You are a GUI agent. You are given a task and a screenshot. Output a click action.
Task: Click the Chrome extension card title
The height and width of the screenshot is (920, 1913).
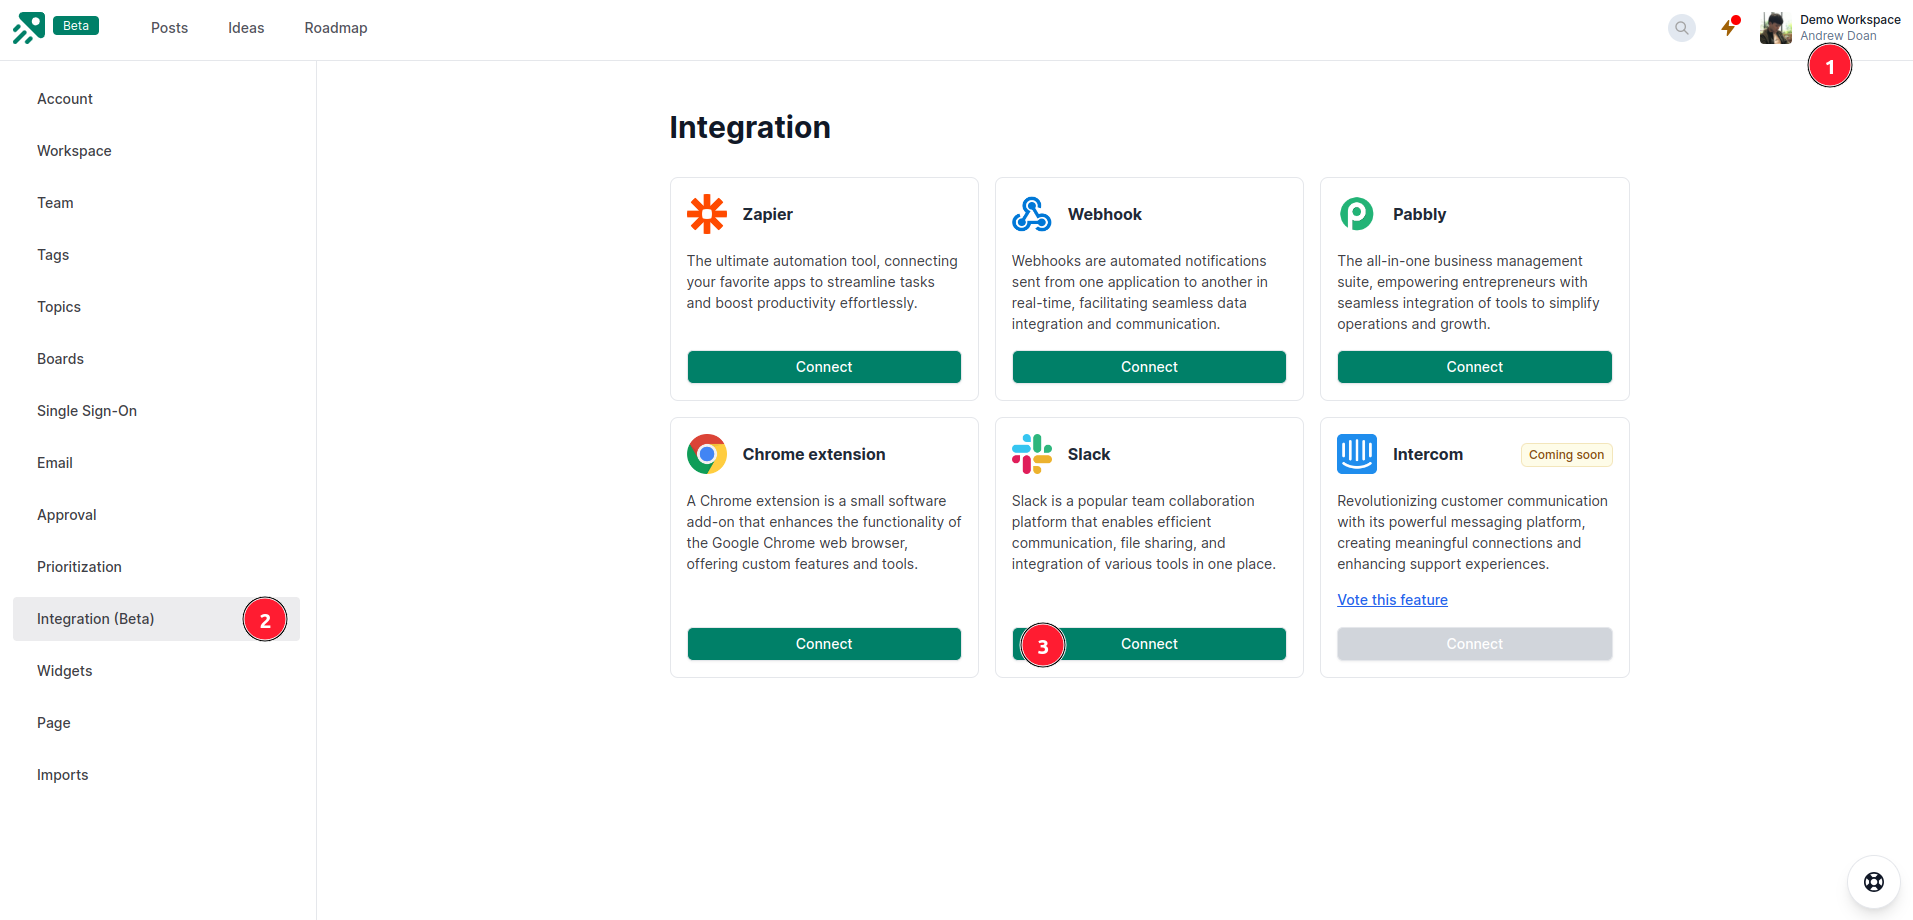(813, 454)
